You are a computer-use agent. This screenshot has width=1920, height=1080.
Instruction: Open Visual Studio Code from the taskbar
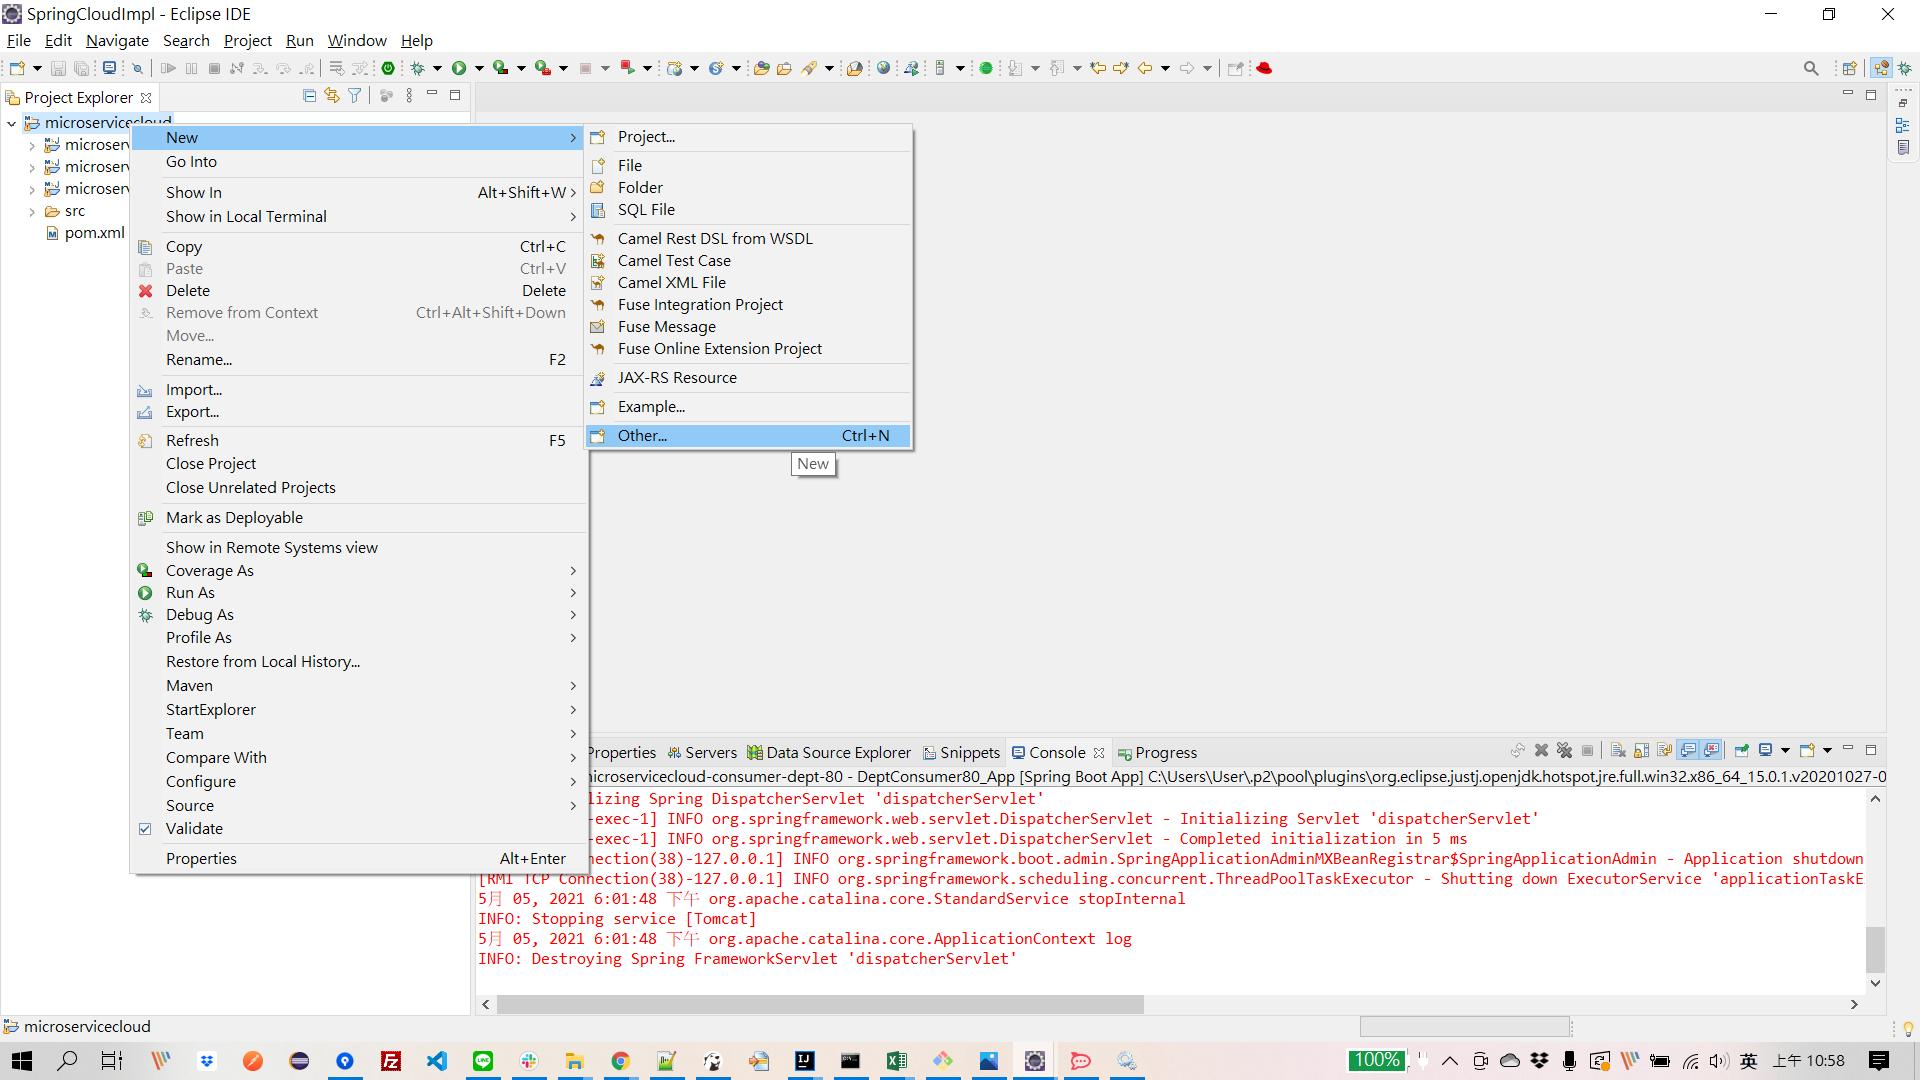point(437,1061)
